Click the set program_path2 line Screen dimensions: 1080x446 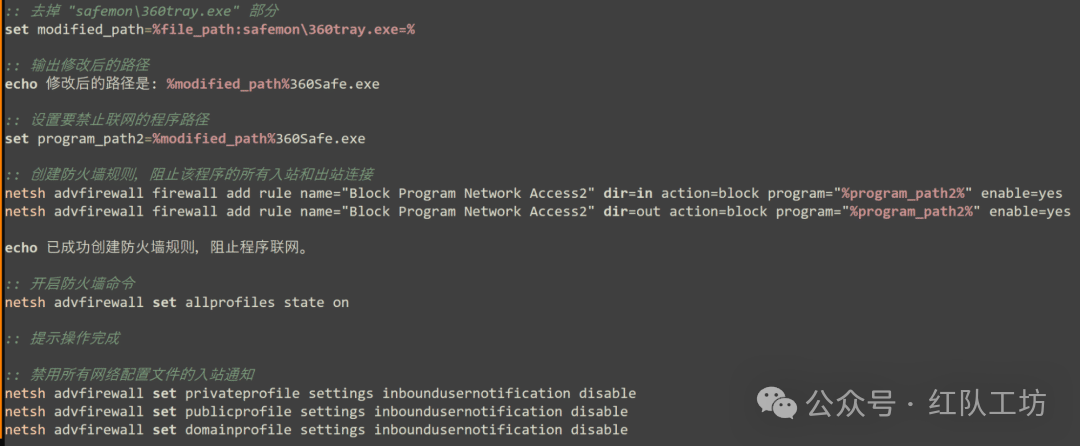185,139
